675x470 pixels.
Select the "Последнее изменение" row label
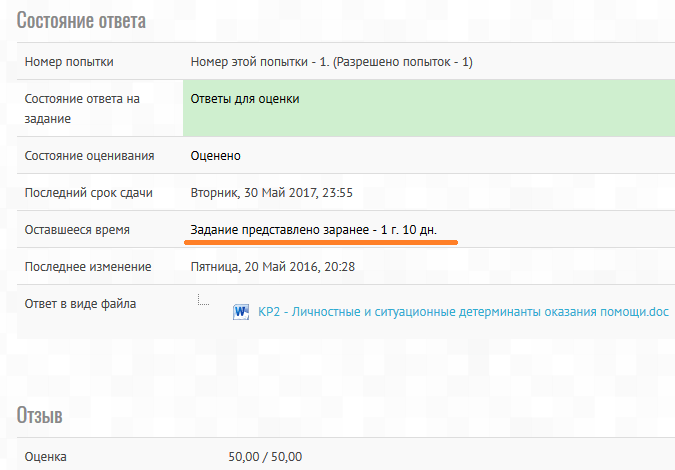tap(88, 267)
